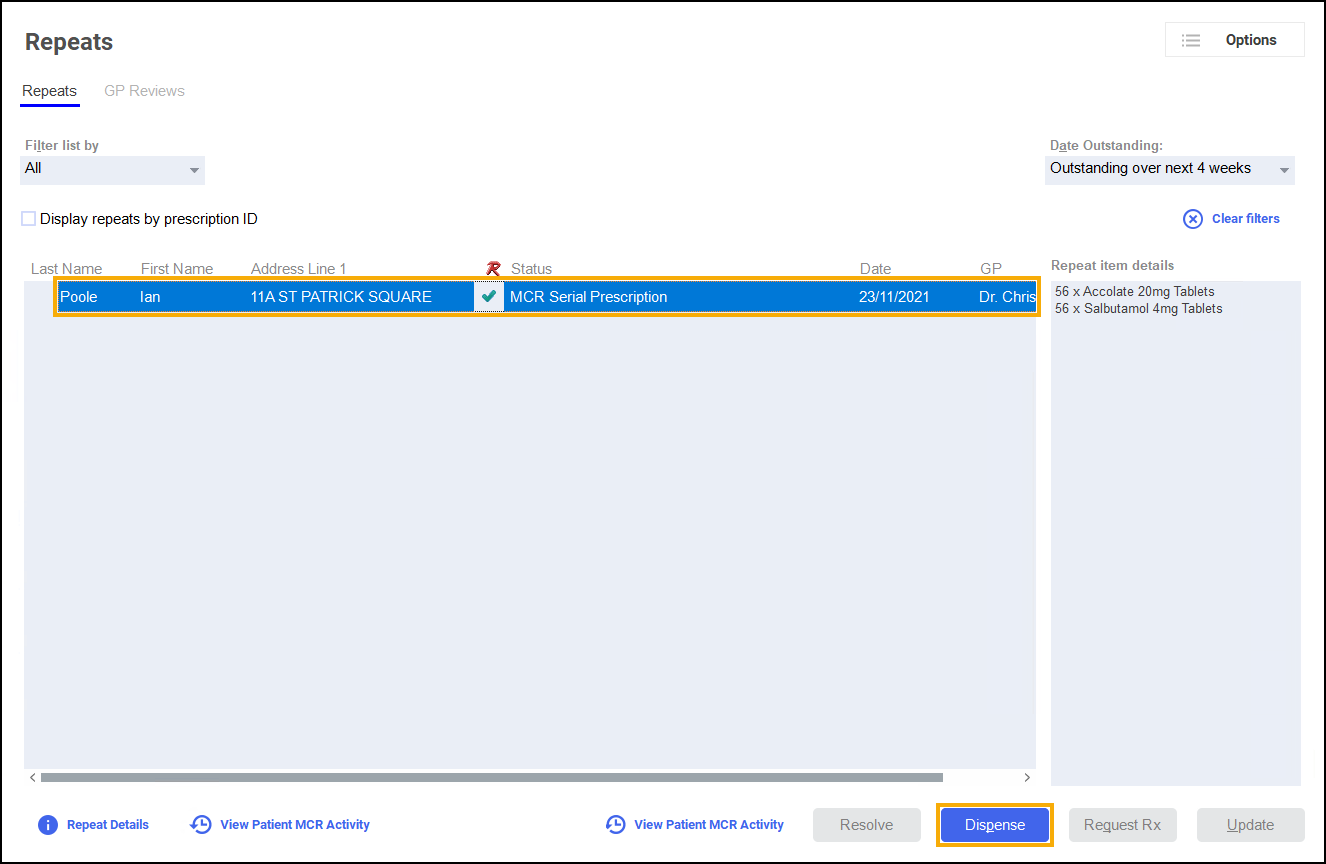Viewport: 1326px width, 864px height.
Task: Select the Repeats tab
Action: [49, 91]
